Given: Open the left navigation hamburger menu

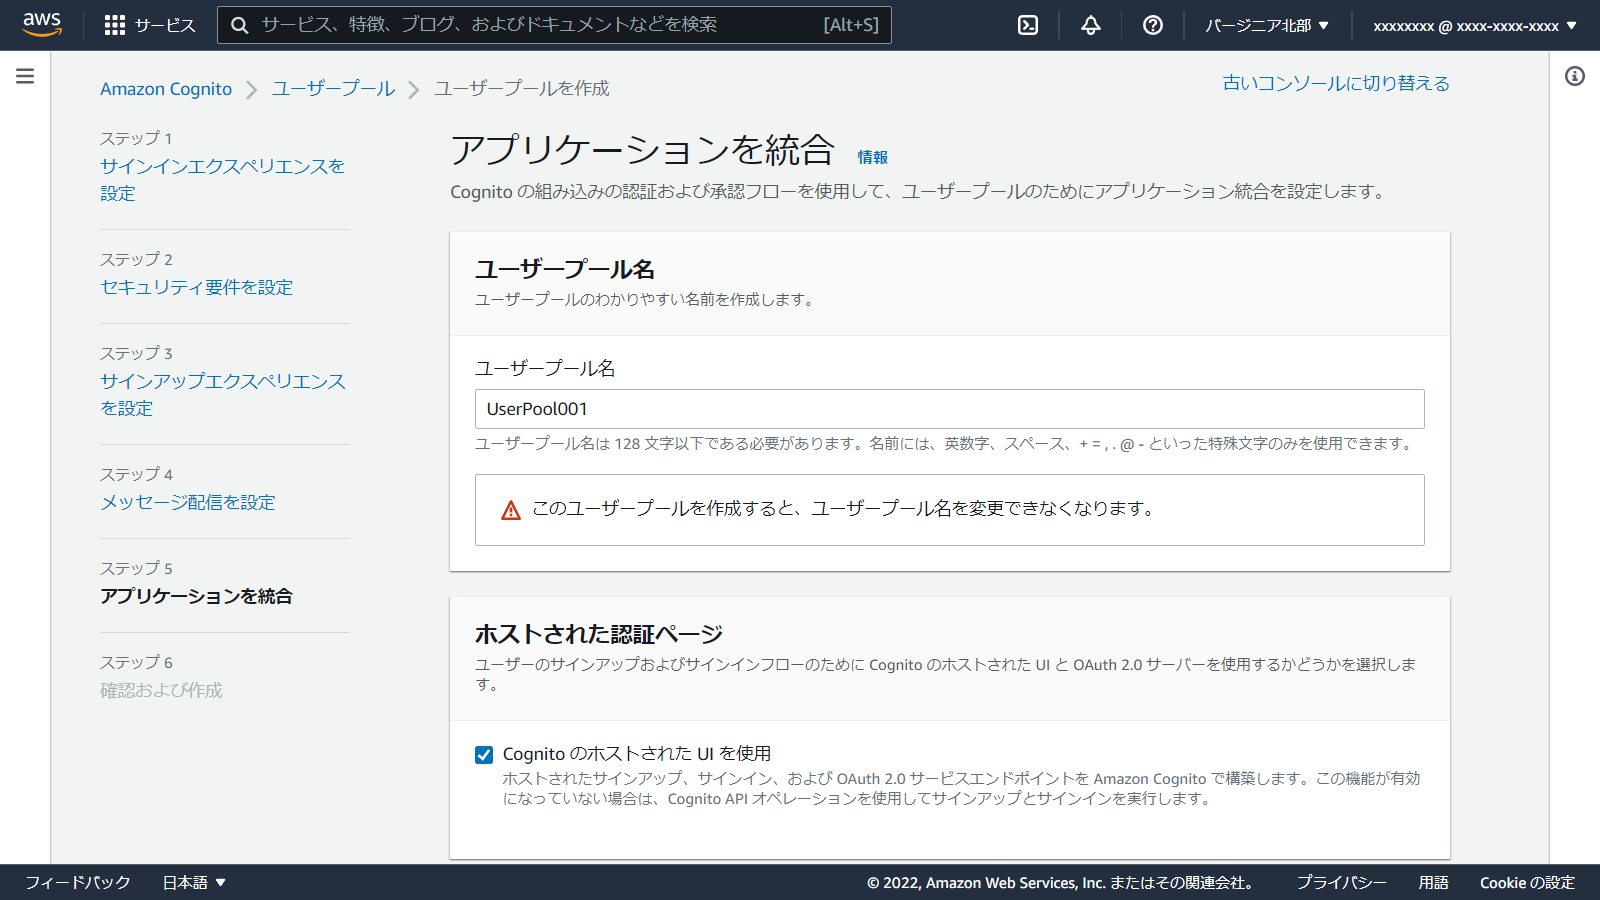Looking at the screenshot, I should (x=24, y=74).
